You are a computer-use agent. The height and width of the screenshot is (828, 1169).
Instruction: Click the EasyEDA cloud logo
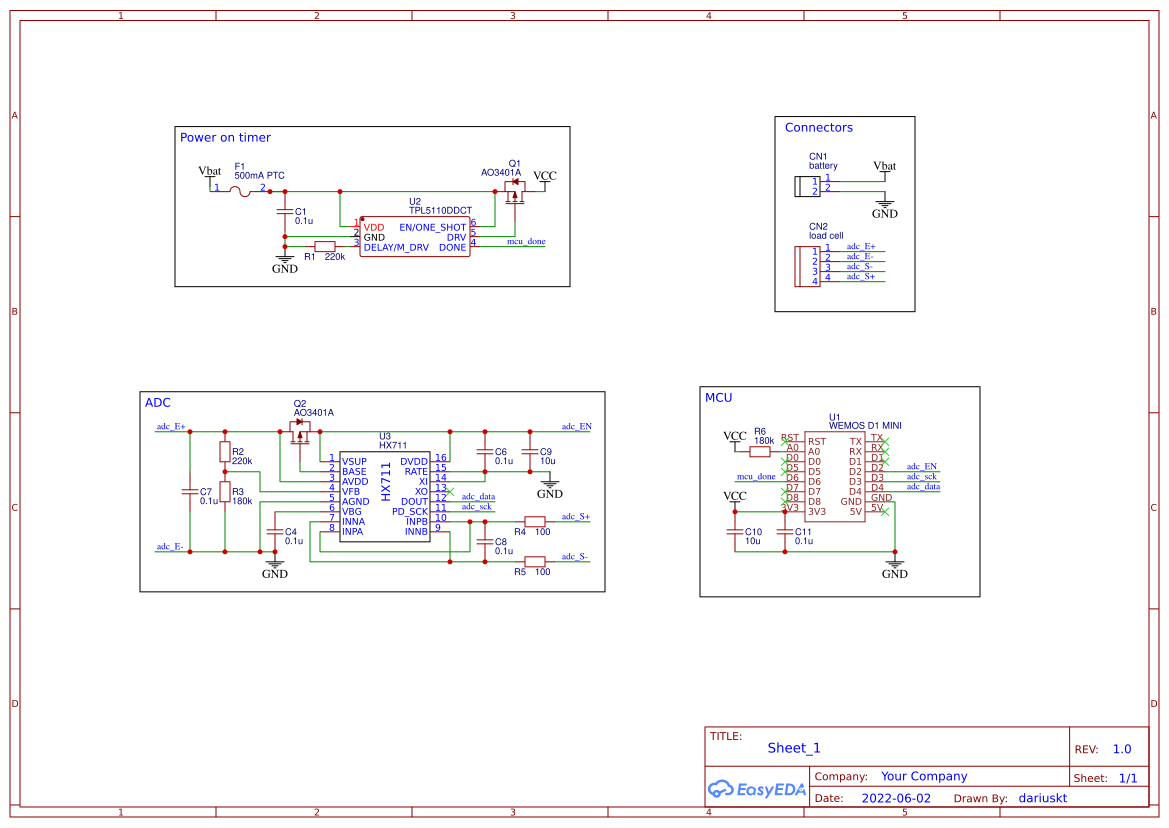click(721, 789)
